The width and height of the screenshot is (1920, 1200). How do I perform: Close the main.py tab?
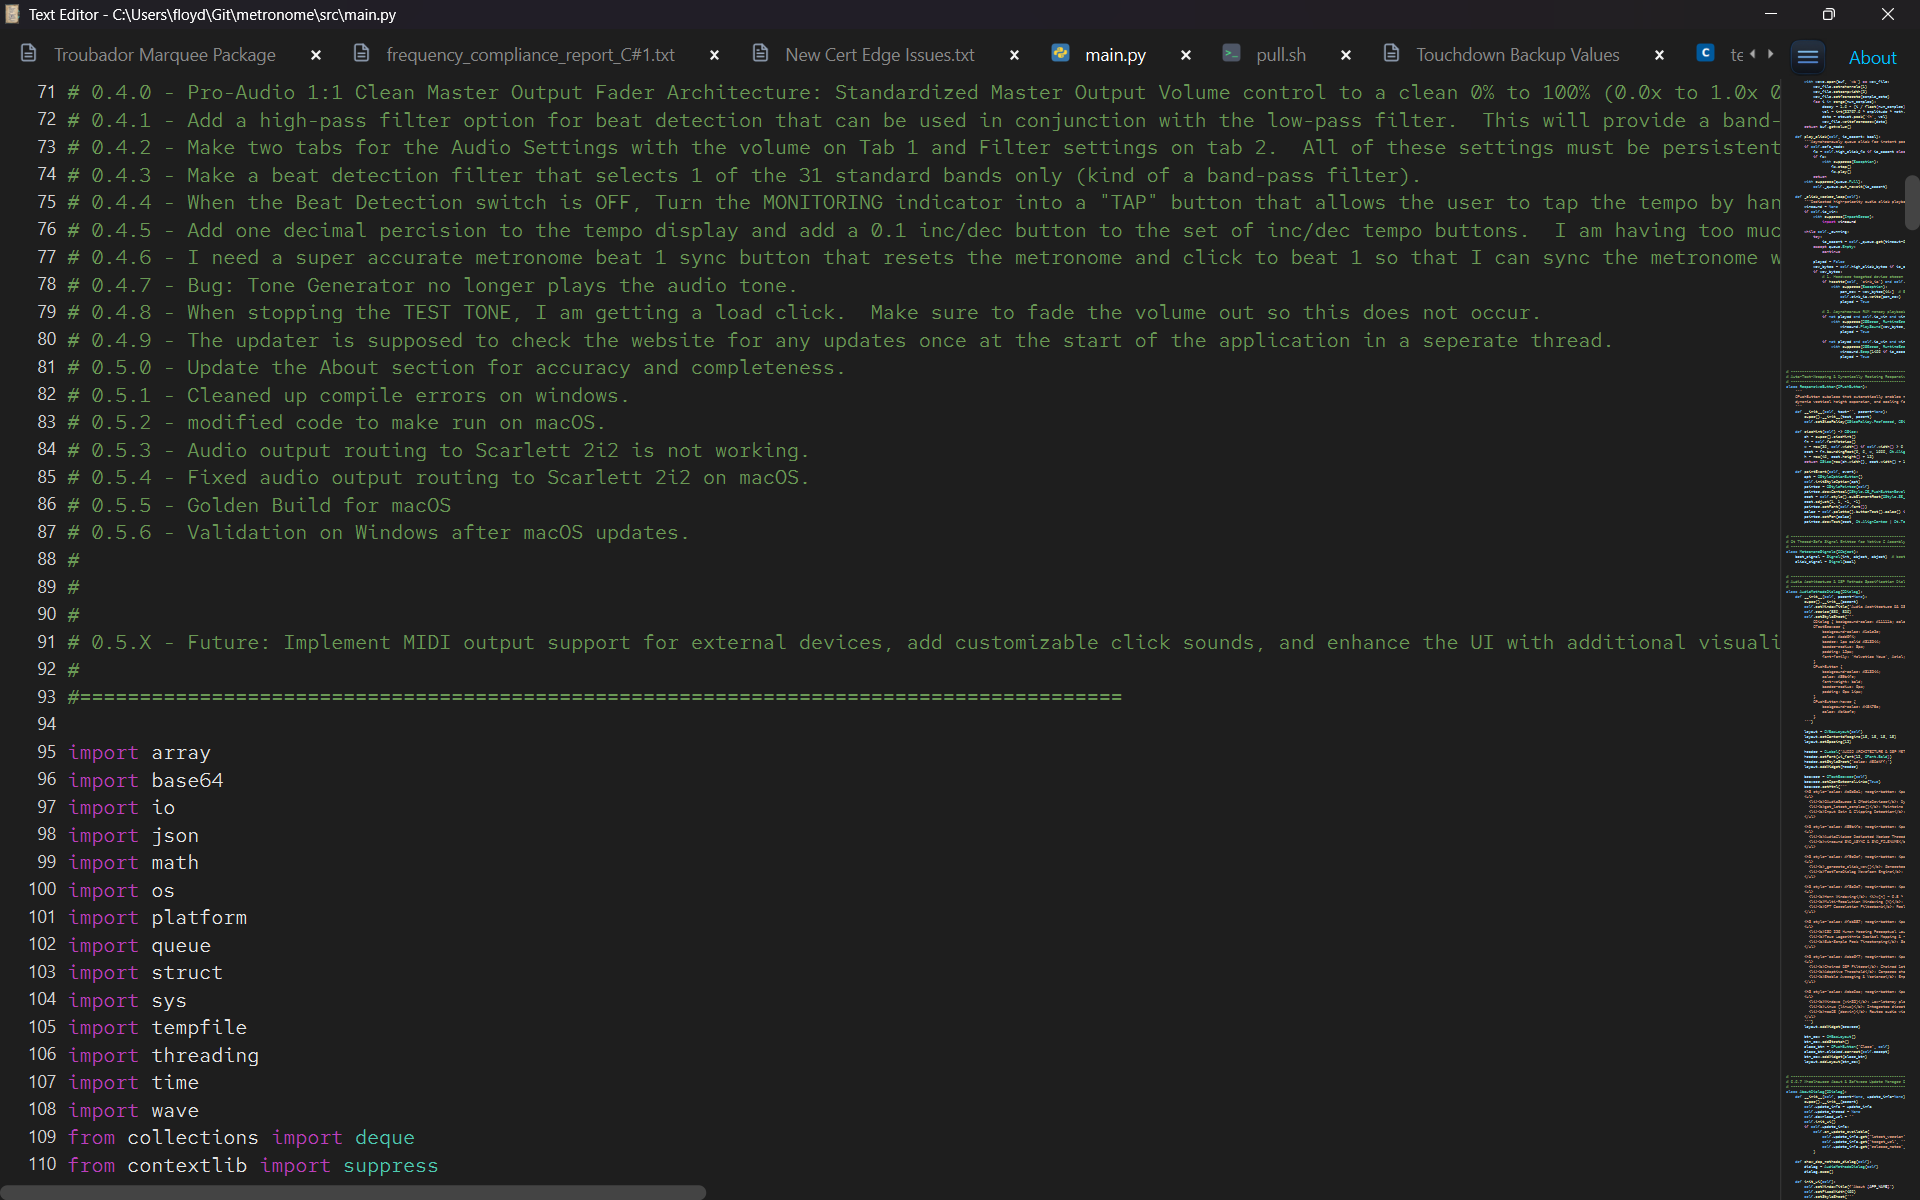(1186, 55)
